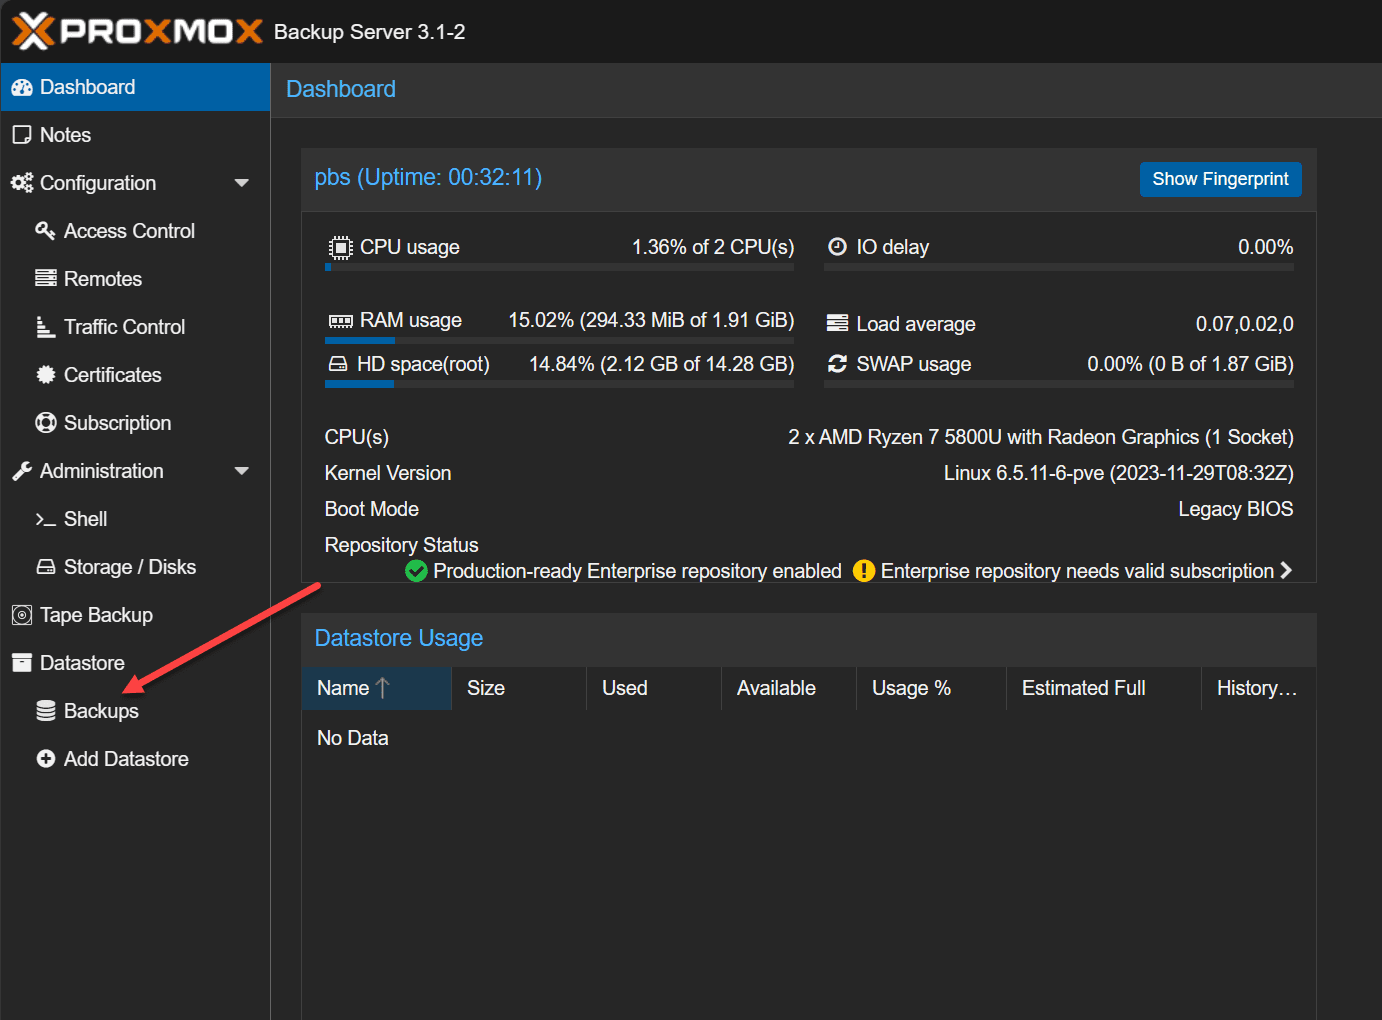Click the Load average tasks icon
Screen dimensions: 1382x1020
[x=838, y=323]
